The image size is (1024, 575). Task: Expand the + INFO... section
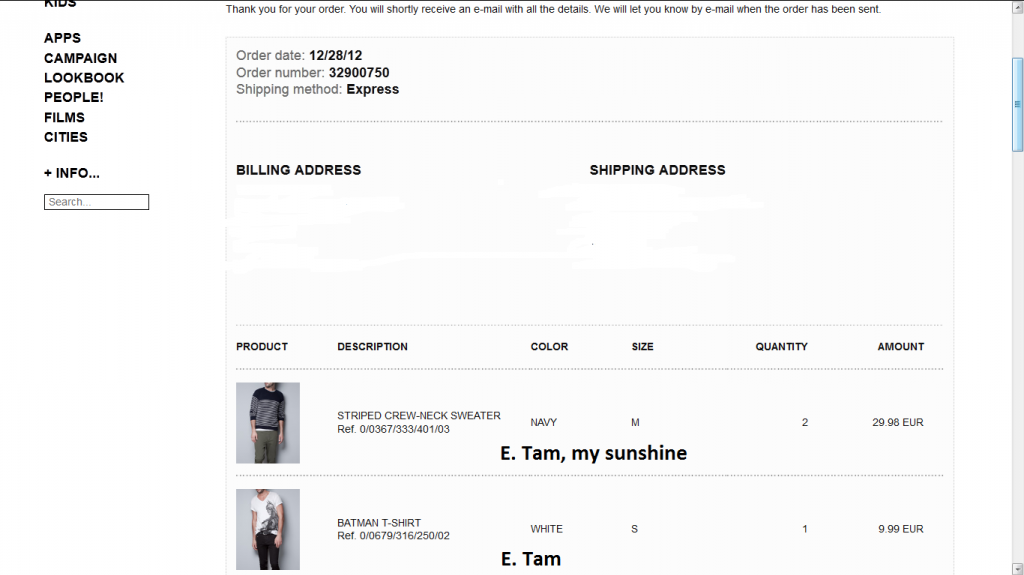click(71, 173)
